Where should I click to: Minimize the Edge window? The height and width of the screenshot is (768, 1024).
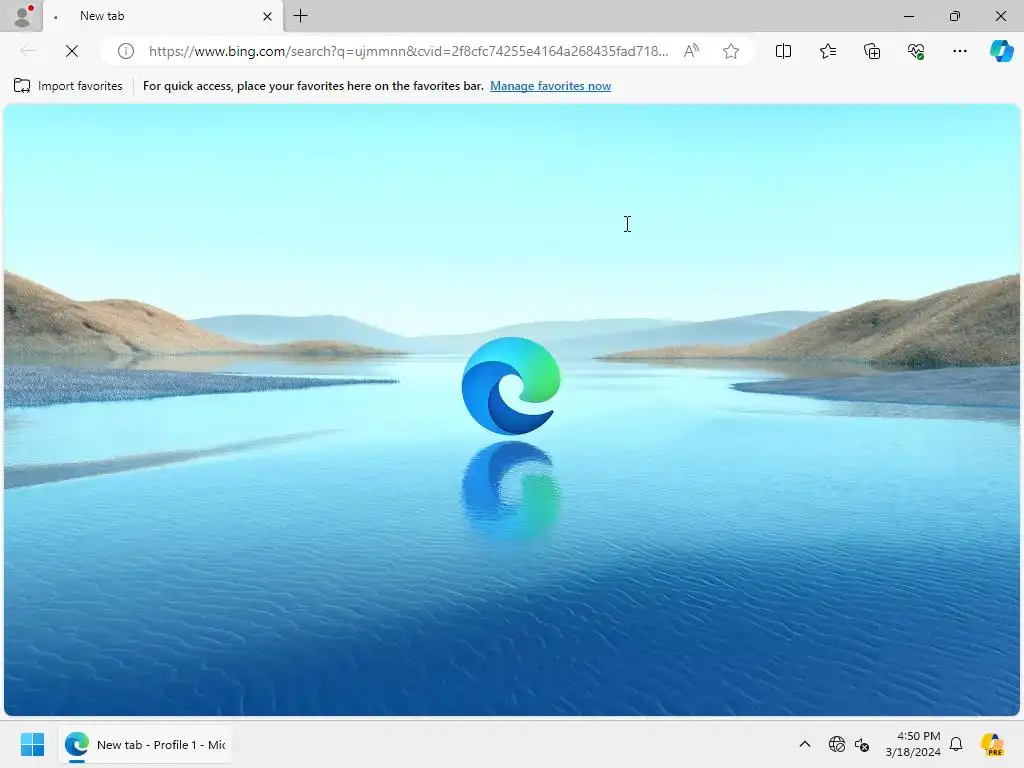(908, 16)
